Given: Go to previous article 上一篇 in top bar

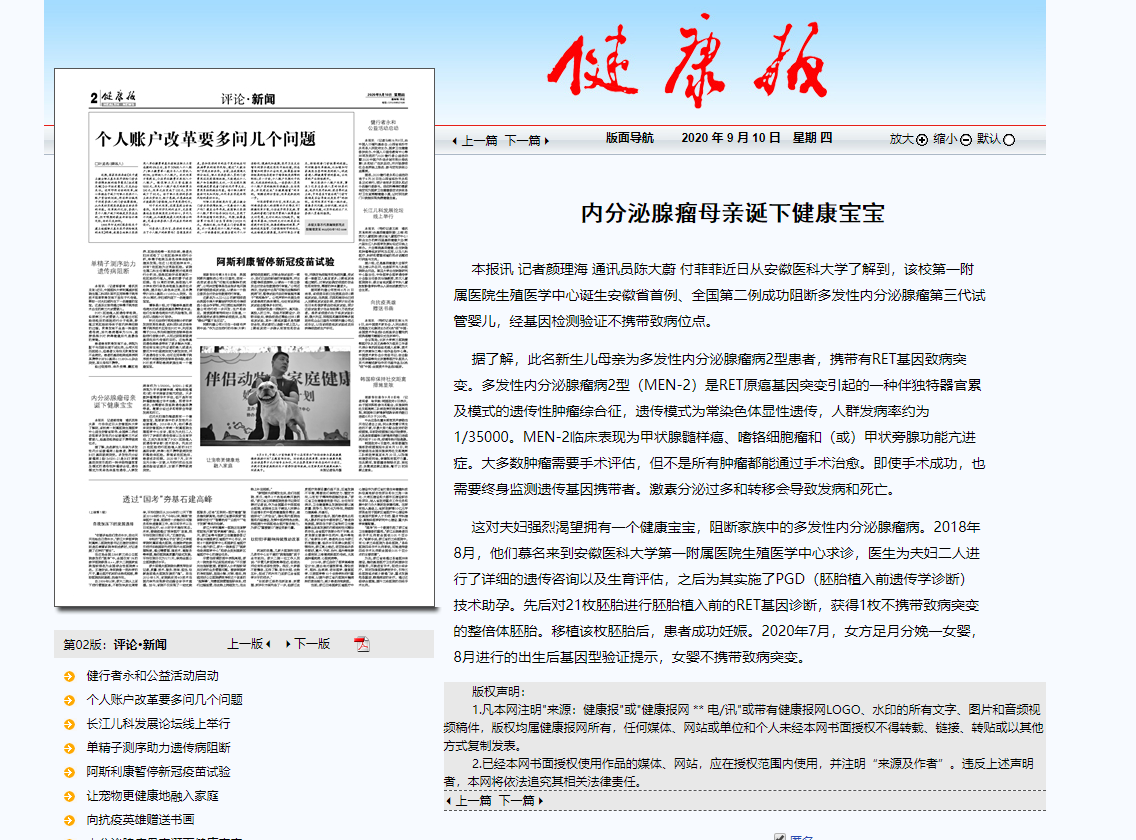Looking at the screenshot, I should (x=475, y=141).
